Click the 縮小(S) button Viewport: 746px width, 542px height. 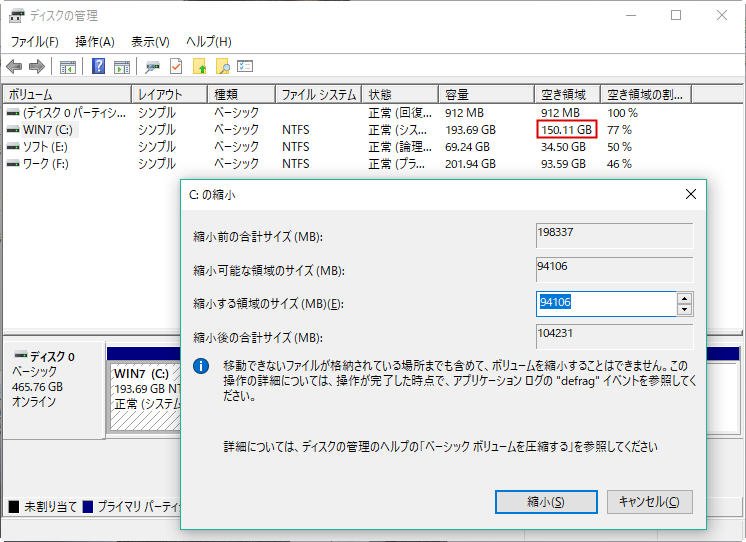point(546,502)
